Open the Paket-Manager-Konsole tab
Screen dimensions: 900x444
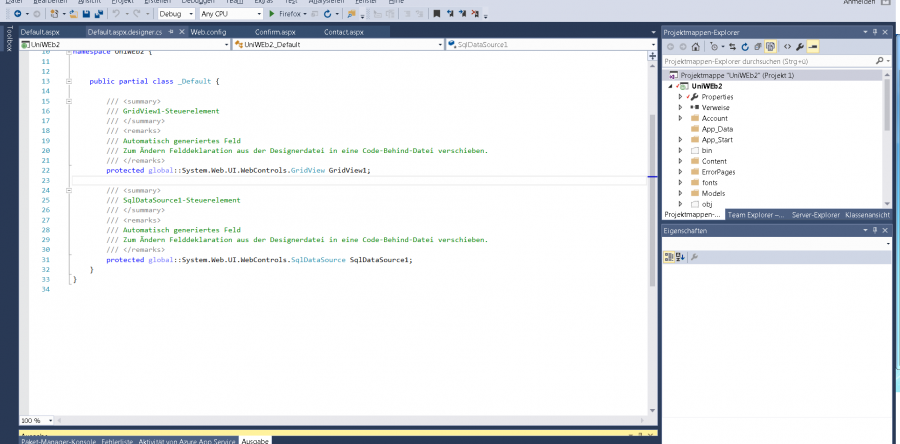pyautogui.click(x=57, y=441)
